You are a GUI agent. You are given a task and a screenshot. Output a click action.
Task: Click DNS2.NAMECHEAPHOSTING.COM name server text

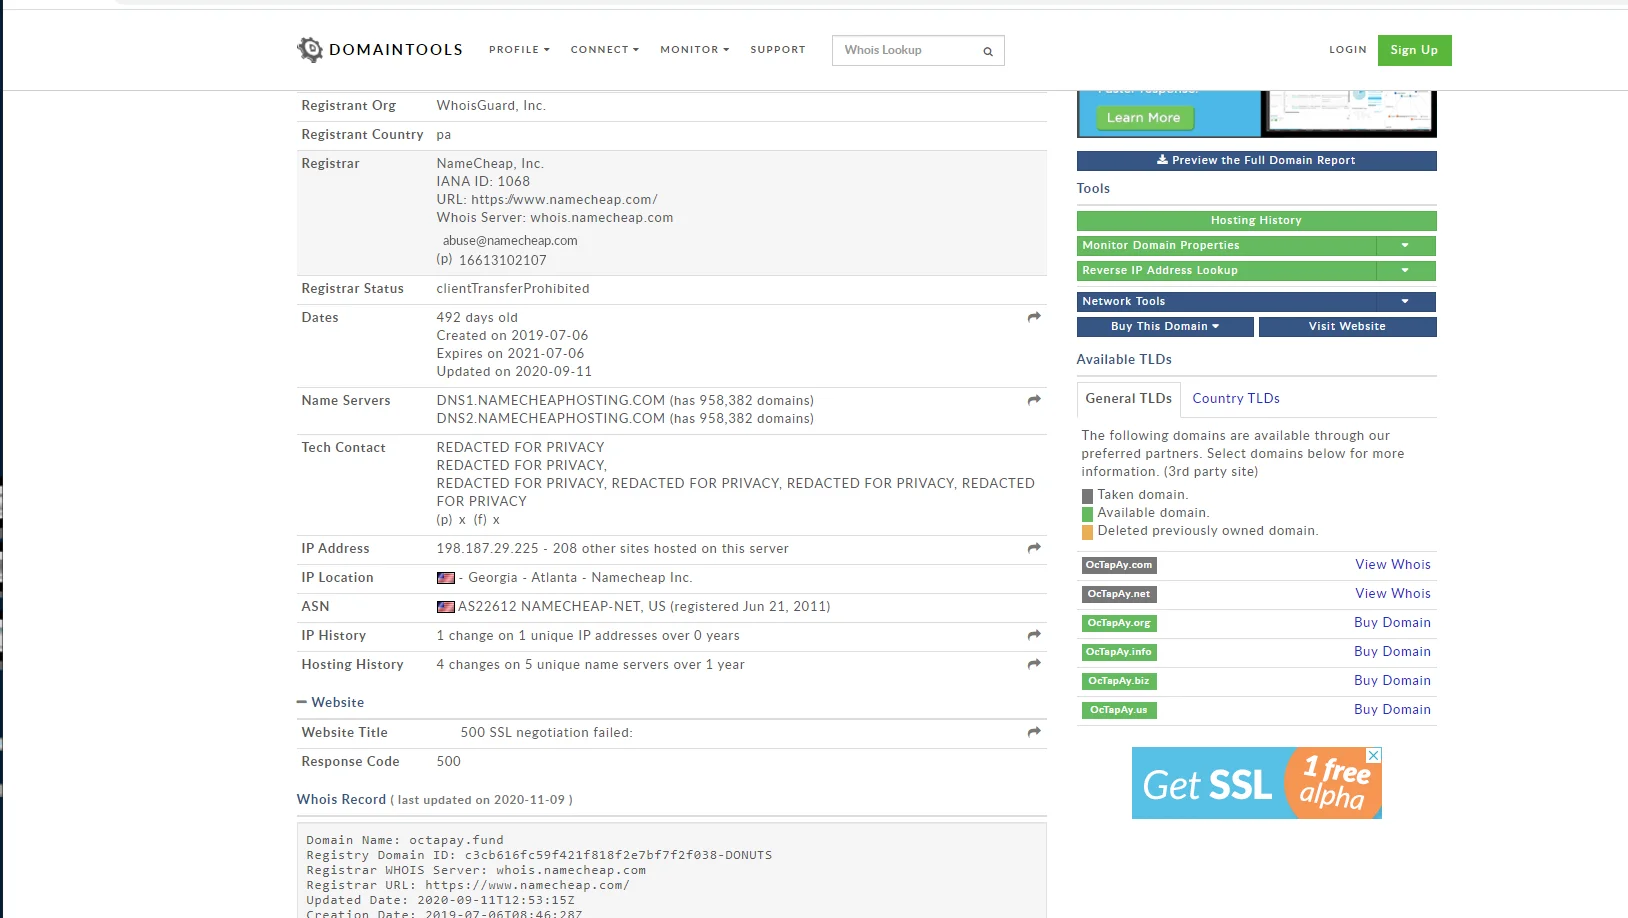click(x=550, y=419)
